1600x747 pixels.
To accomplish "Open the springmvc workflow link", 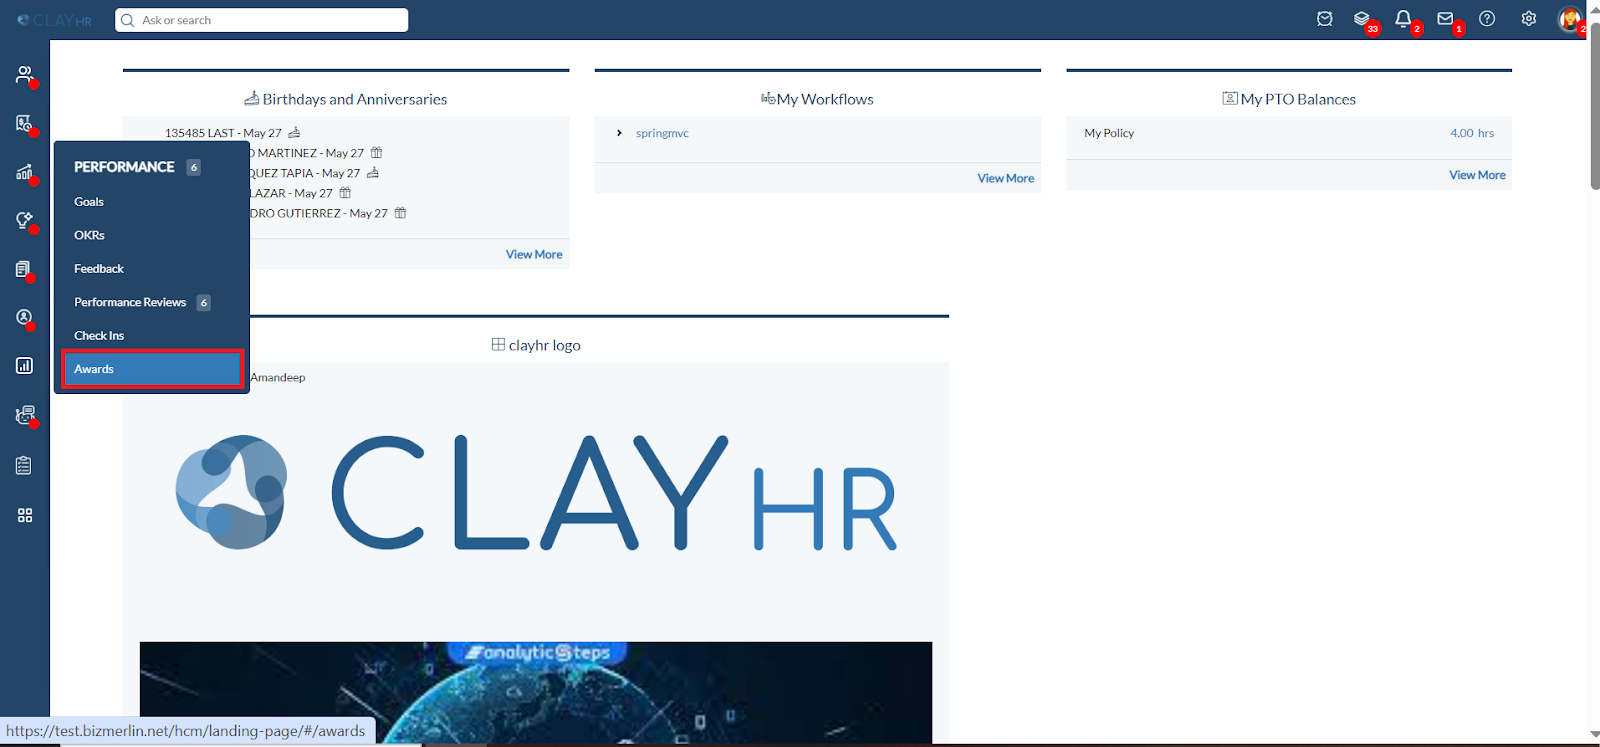I will 662,133.
